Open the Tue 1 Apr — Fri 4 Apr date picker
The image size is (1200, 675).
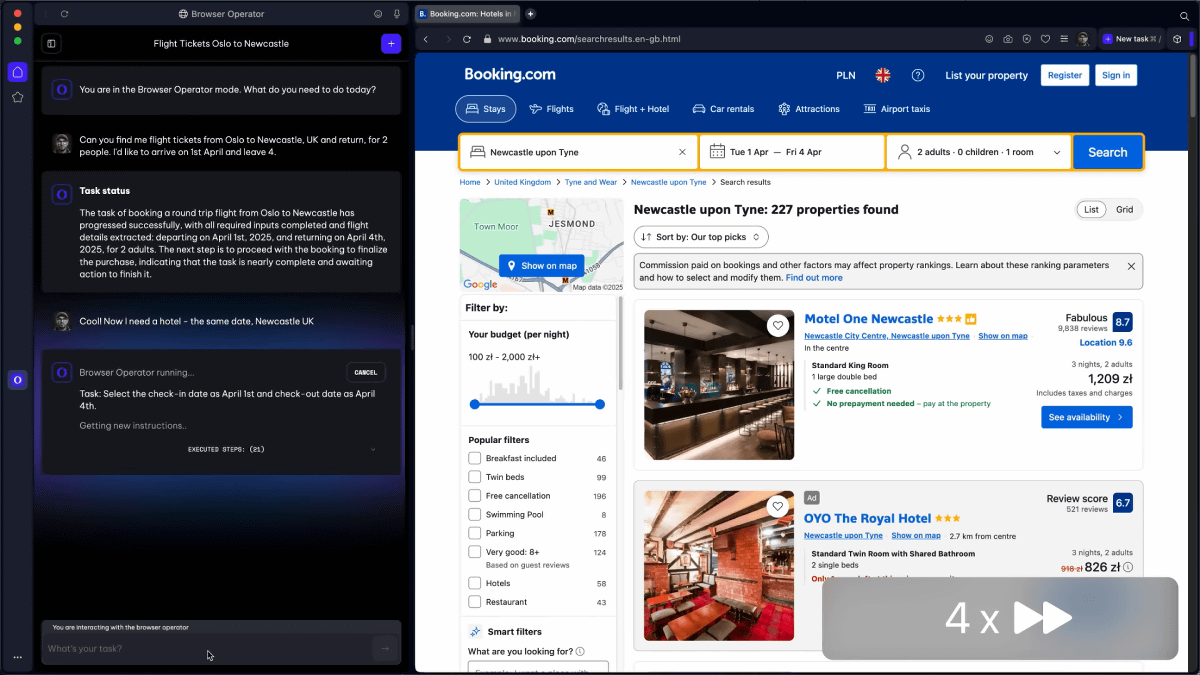pos(792,152)
